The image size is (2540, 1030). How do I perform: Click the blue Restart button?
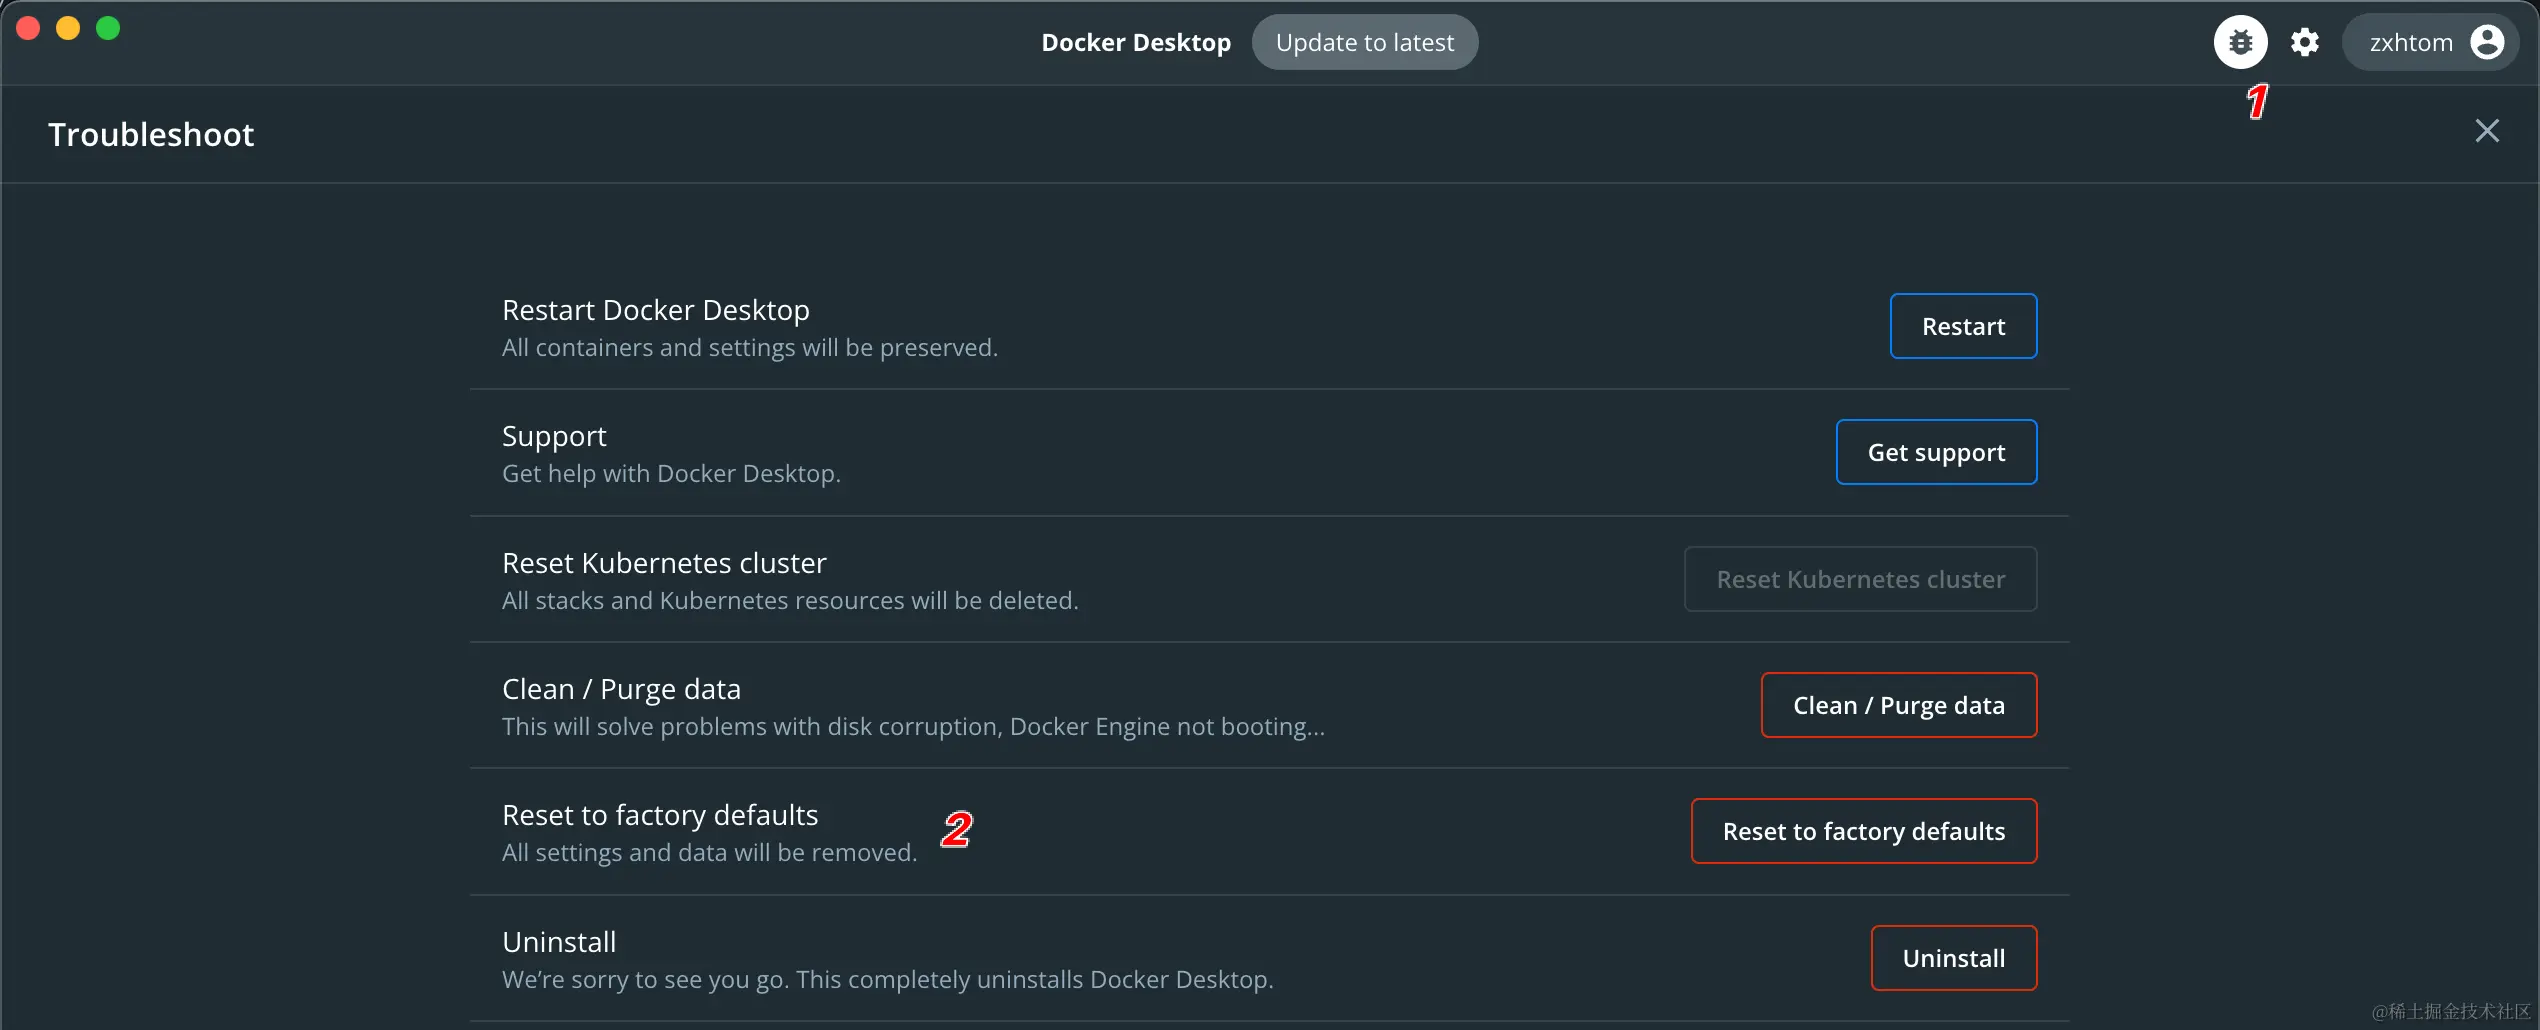pyautogui.click(x=1963, y=326)
